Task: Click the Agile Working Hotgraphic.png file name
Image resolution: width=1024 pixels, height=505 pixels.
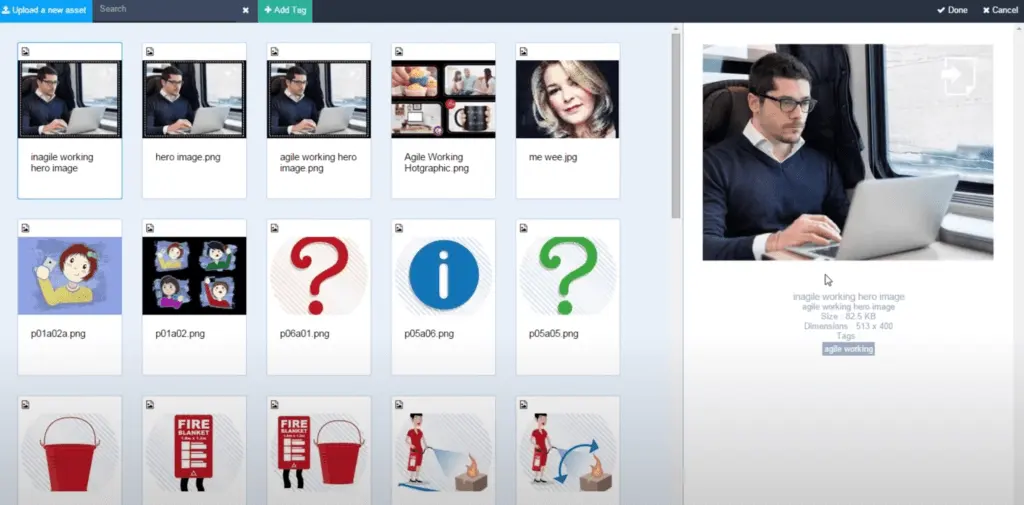Action: [436, 163]
